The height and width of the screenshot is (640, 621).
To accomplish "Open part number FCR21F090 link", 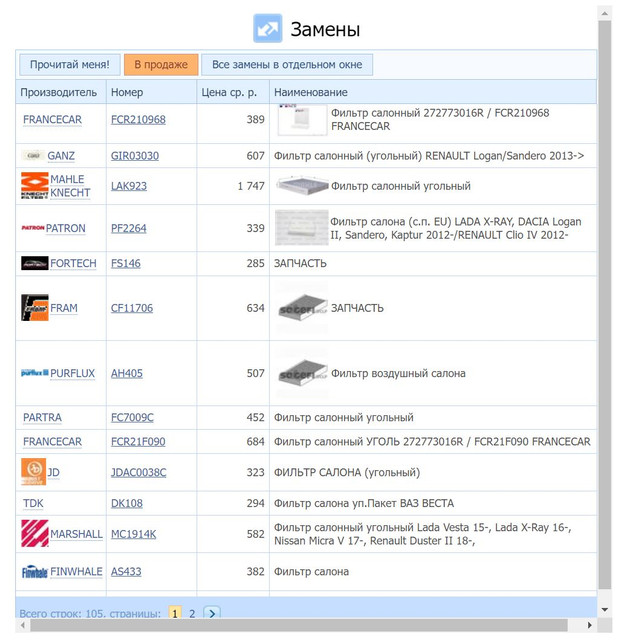I will click(138, 442).
